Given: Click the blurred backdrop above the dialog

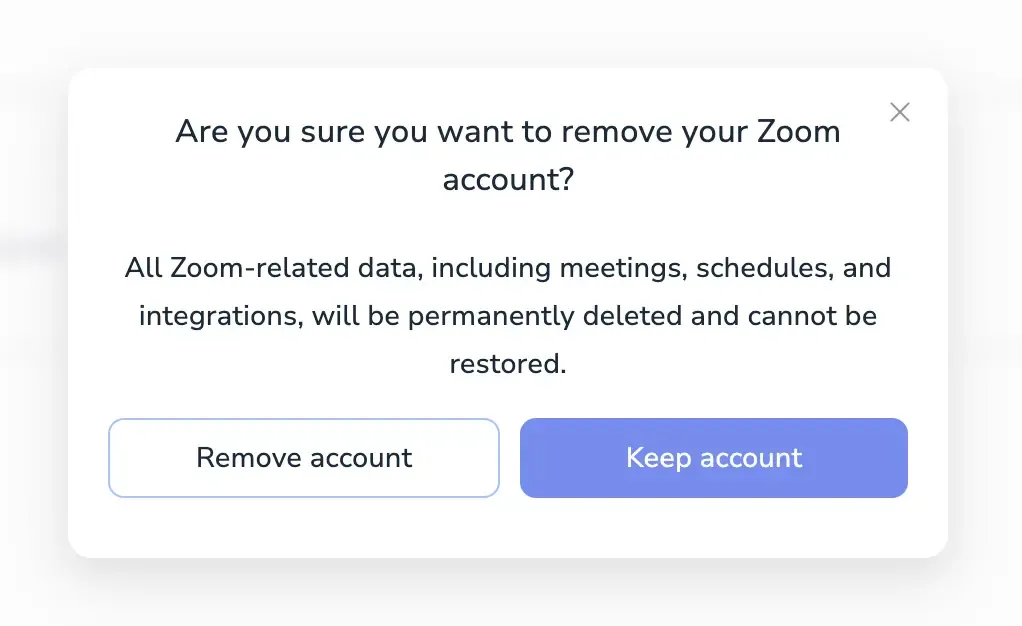Looking at the screenshot, I should coord(508,30).
